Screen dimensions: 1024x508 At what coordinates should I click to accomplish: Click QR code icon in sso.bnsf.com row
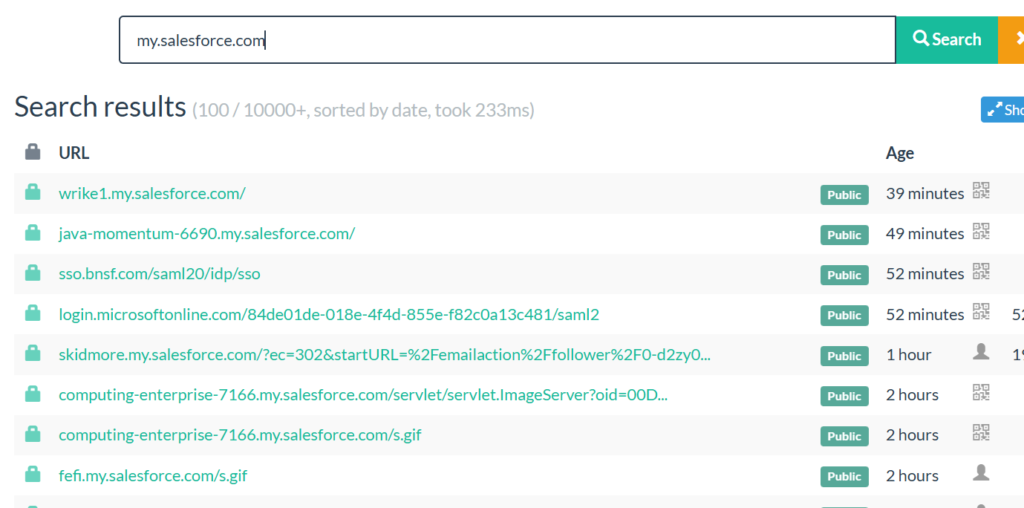[981, 272]
